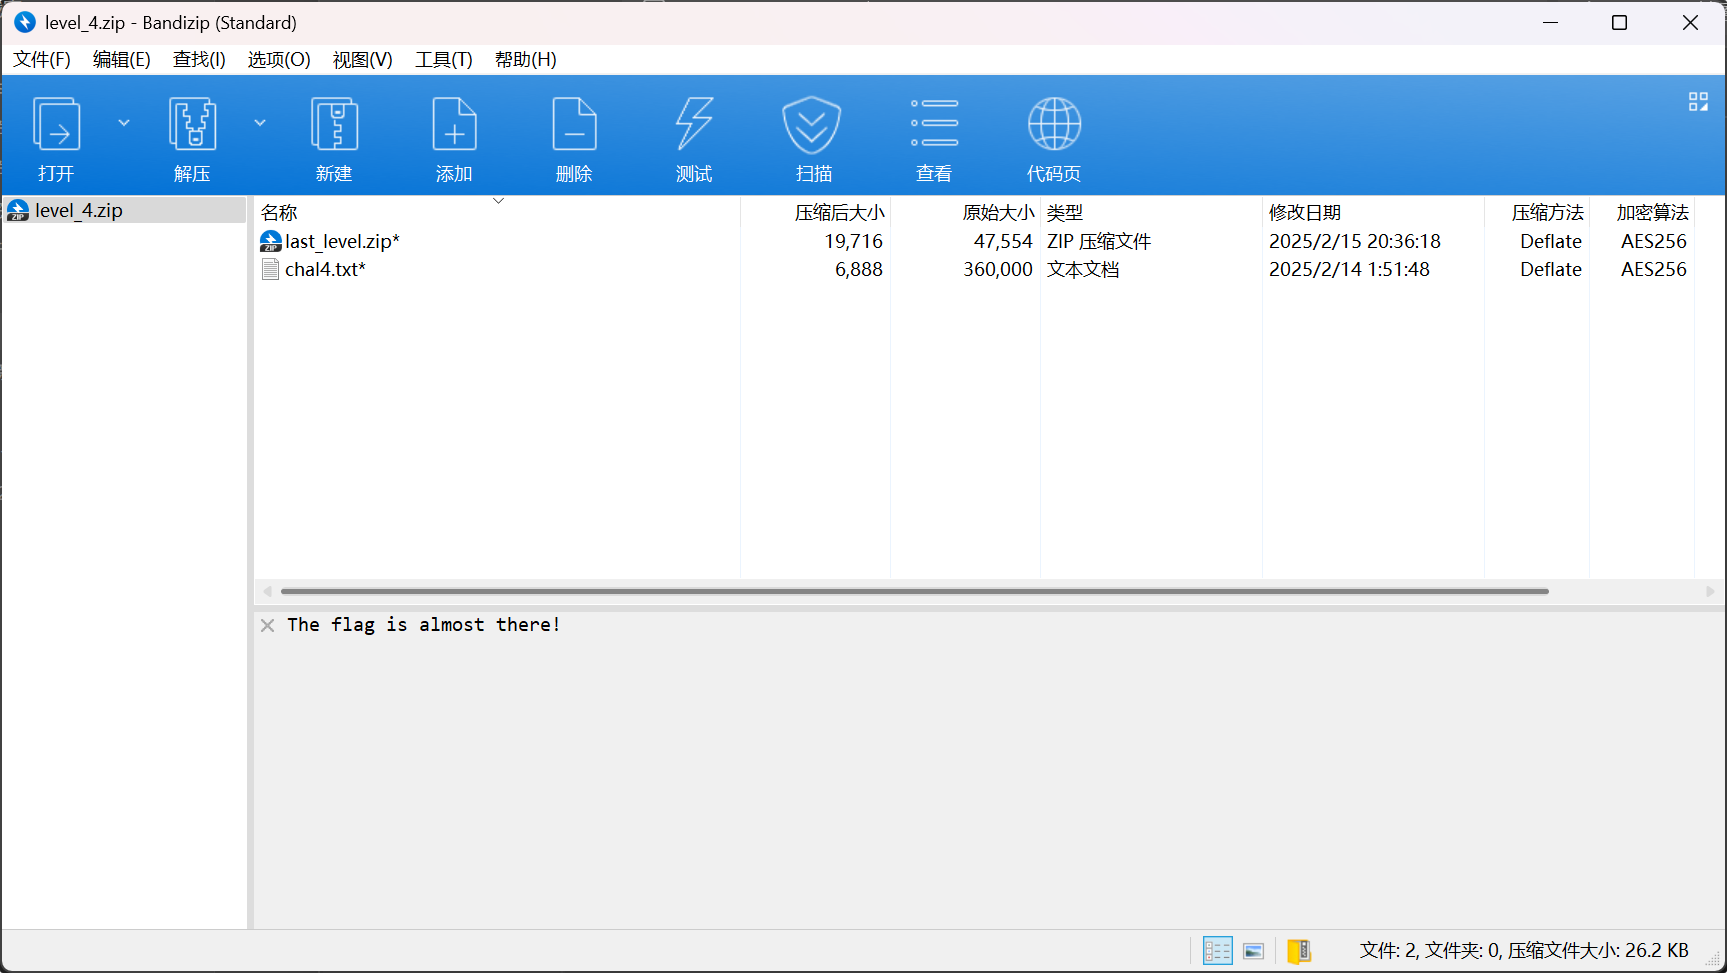Click the Bandizip title bar app icon
The width and height of the screenshot is (1727, 973).
[24, 22]
